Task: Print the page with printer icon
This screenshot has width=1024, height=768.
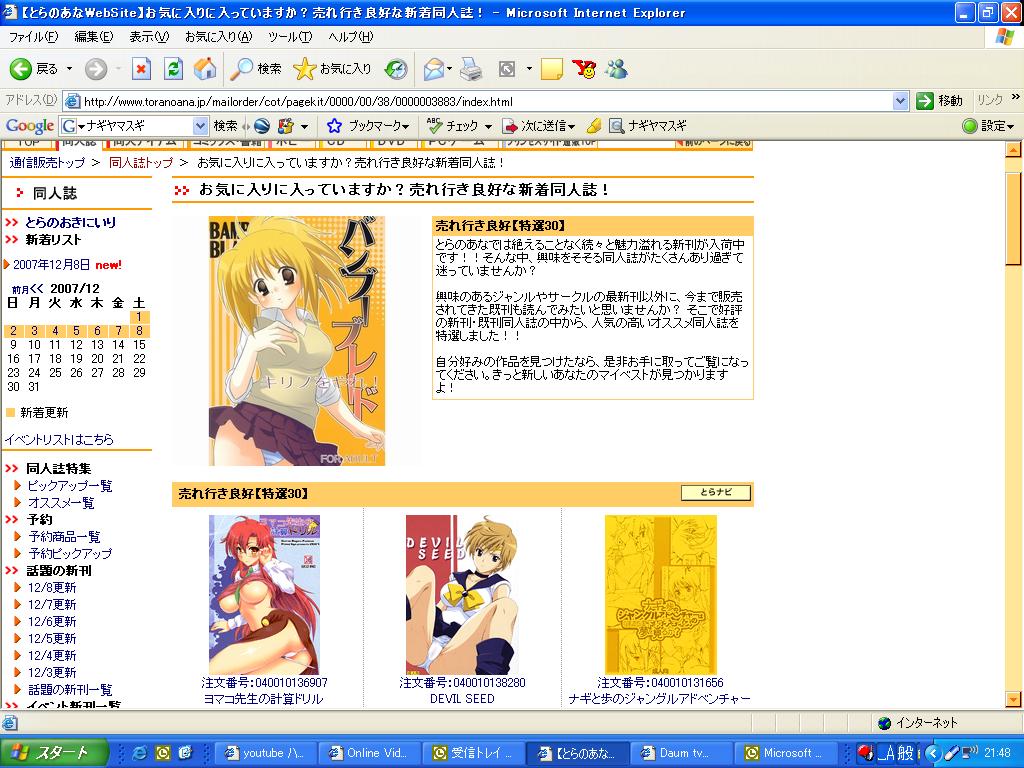Action: (x=471, y=69)
